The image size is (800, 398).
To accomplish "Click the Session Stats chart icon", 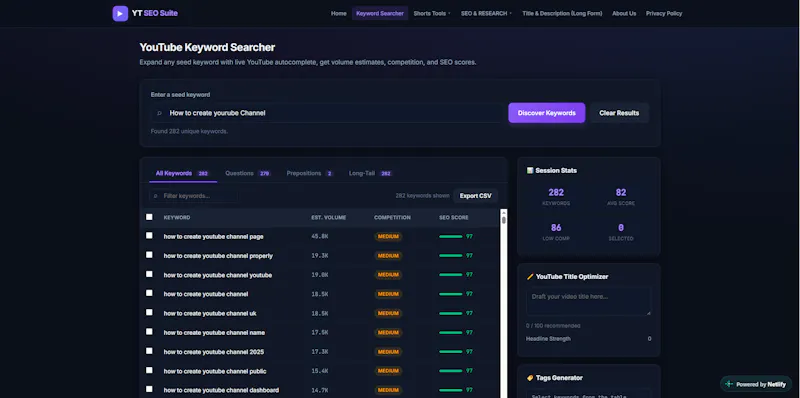I will coord(530,170).
